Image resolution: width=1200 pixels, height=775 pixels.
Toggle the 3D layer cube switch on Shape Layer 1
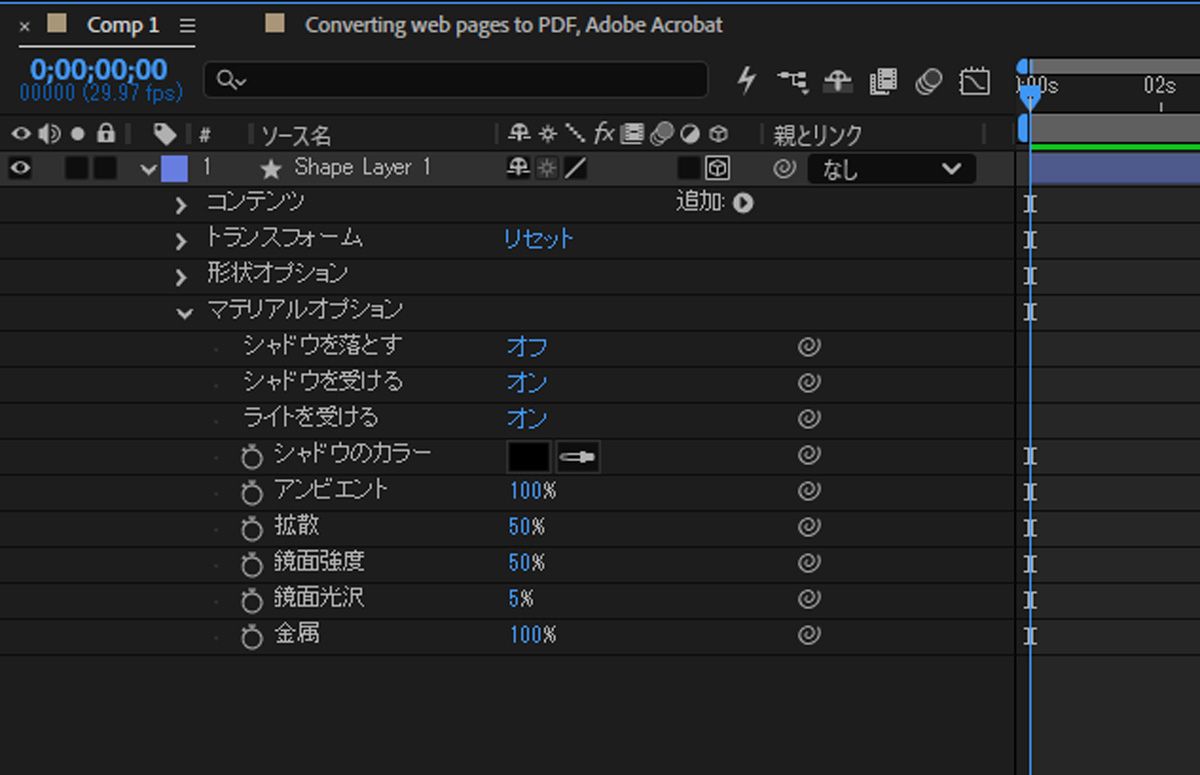click(x=717, y=169)
